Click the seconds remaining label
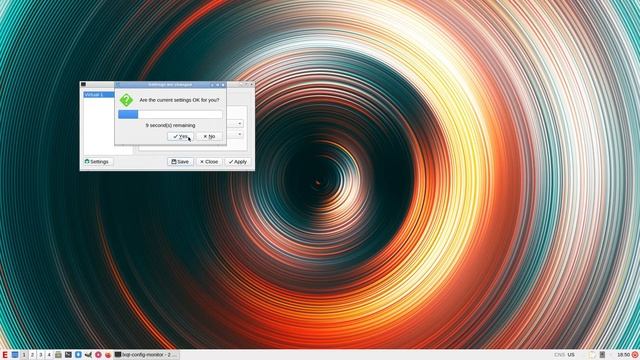The image size is (640, 360). [x=170, y=125]
